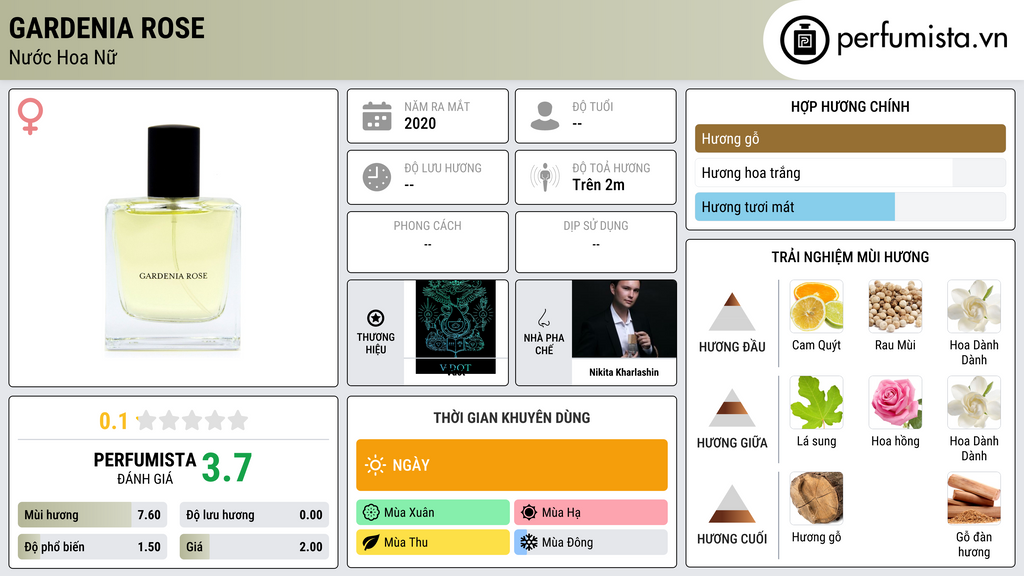Click the nose icon above Nhà Pha Chế
1024x576 pixels.
(543, 318)
